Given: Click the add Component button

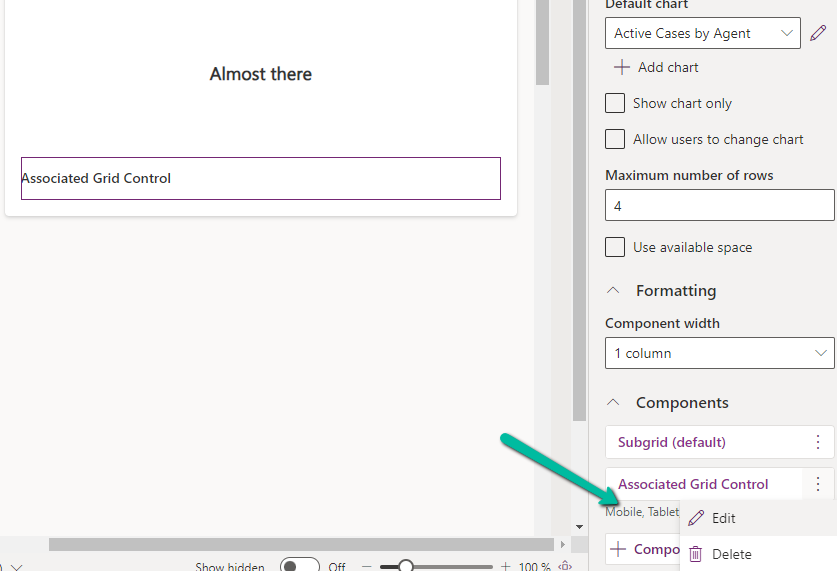Looking at the screenshot, I should click(643, 549).
